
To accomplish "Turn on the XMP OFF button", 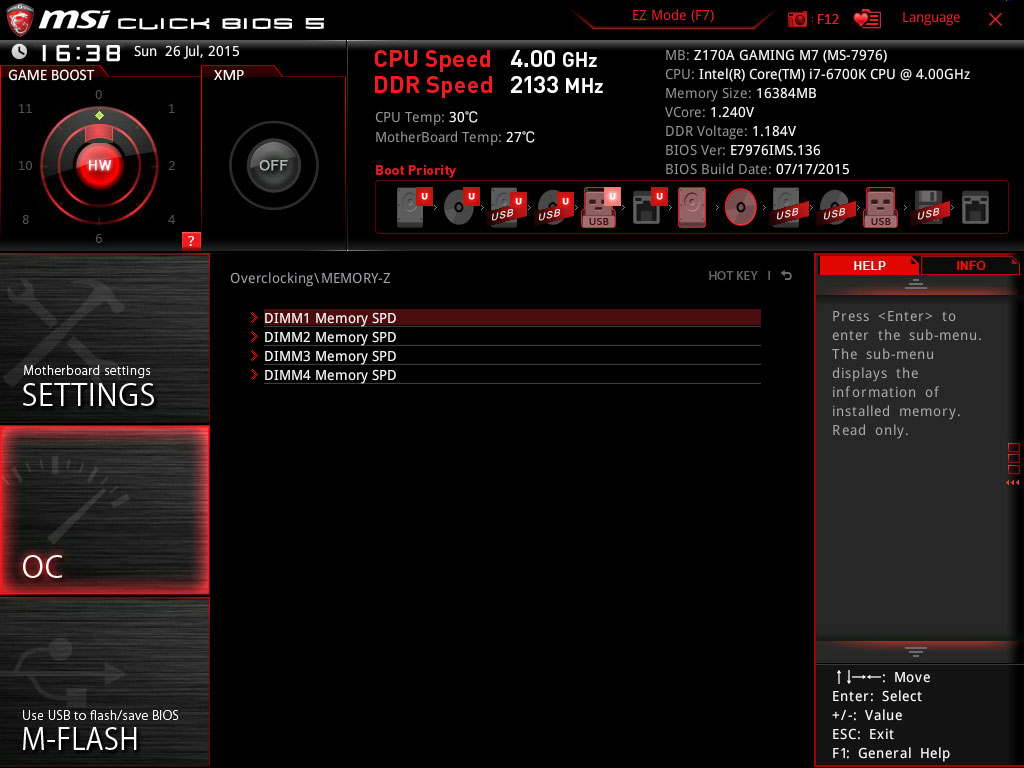I will pyautogui.click(x=274, y=165).
